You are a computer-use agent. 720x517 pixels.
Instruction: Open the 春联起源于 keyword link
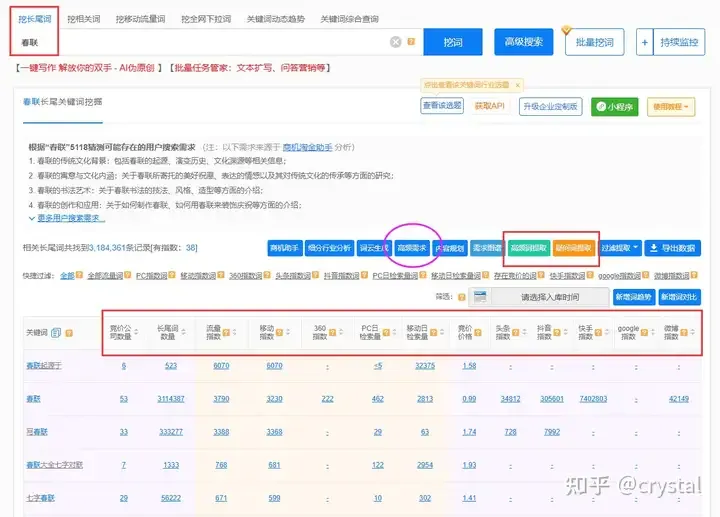coord(44,366)
